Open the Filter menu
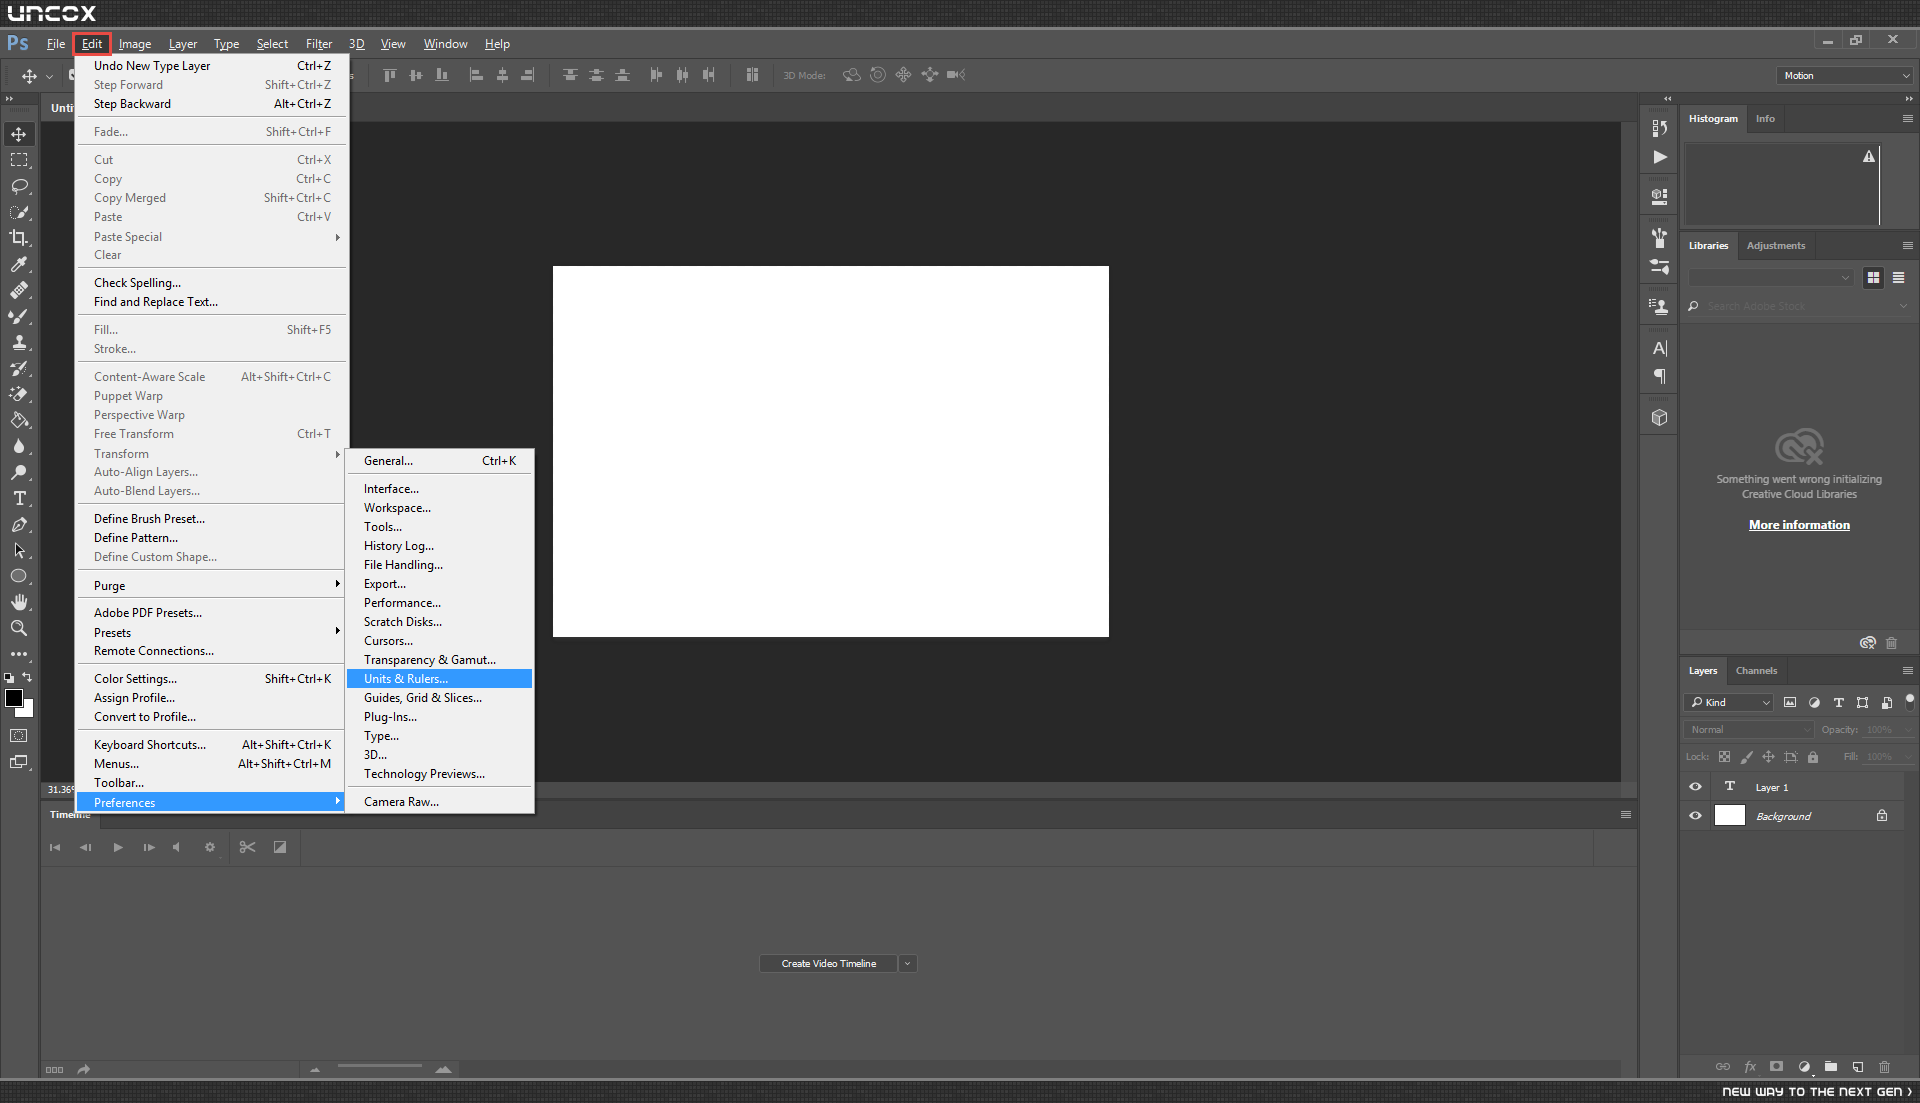1920x1103 pixels. click(319, 44)
